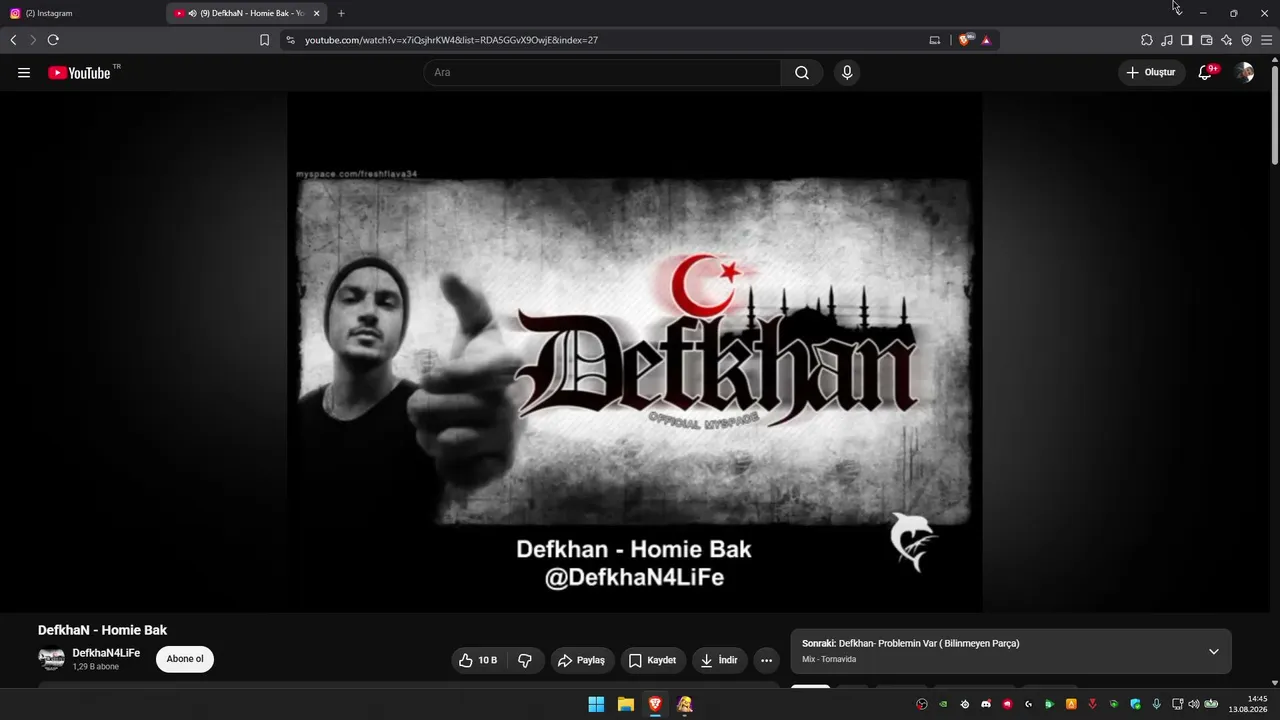The width and height of the screenshot is (1280, 720).
Task: Open network icon in system tray
Action: pos(1177,704)
